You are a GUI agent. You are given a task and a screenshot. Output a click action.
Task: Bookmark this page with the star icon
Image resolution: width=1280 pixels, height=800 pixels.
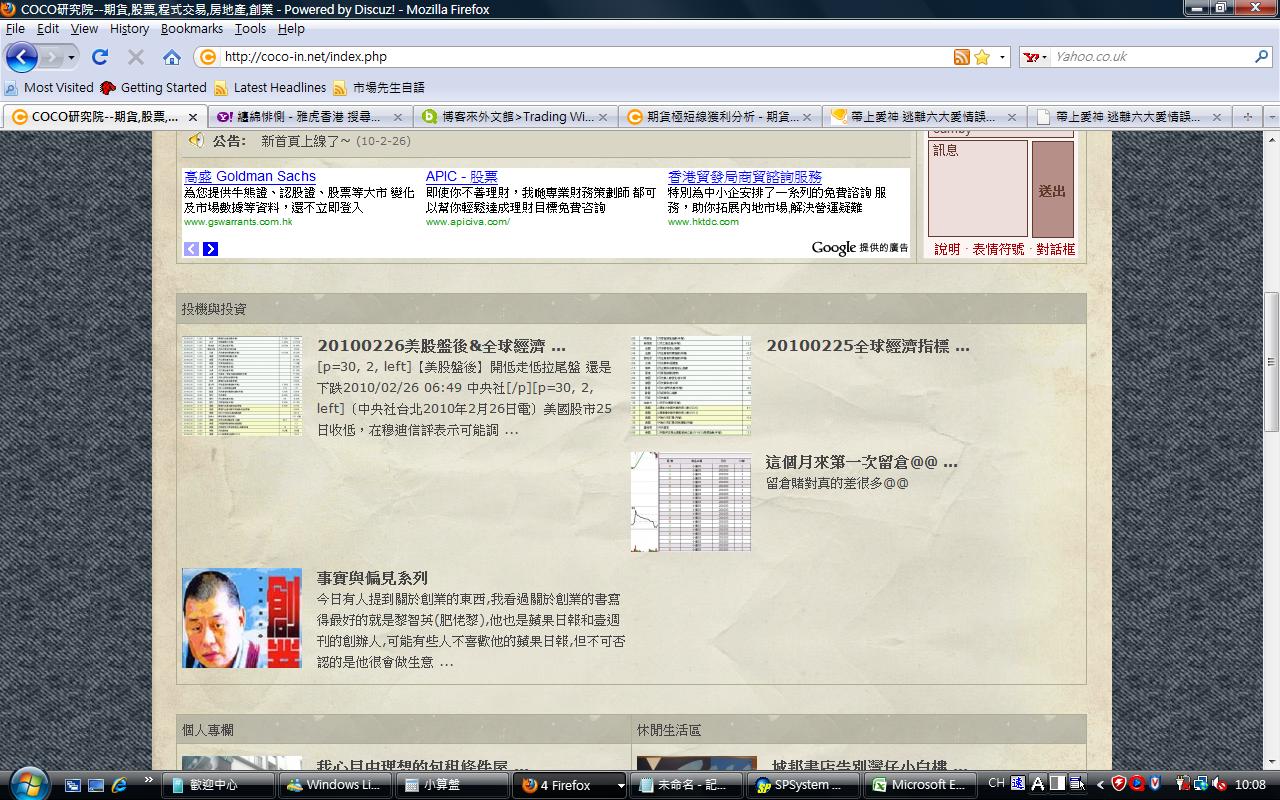click(982, 57)
